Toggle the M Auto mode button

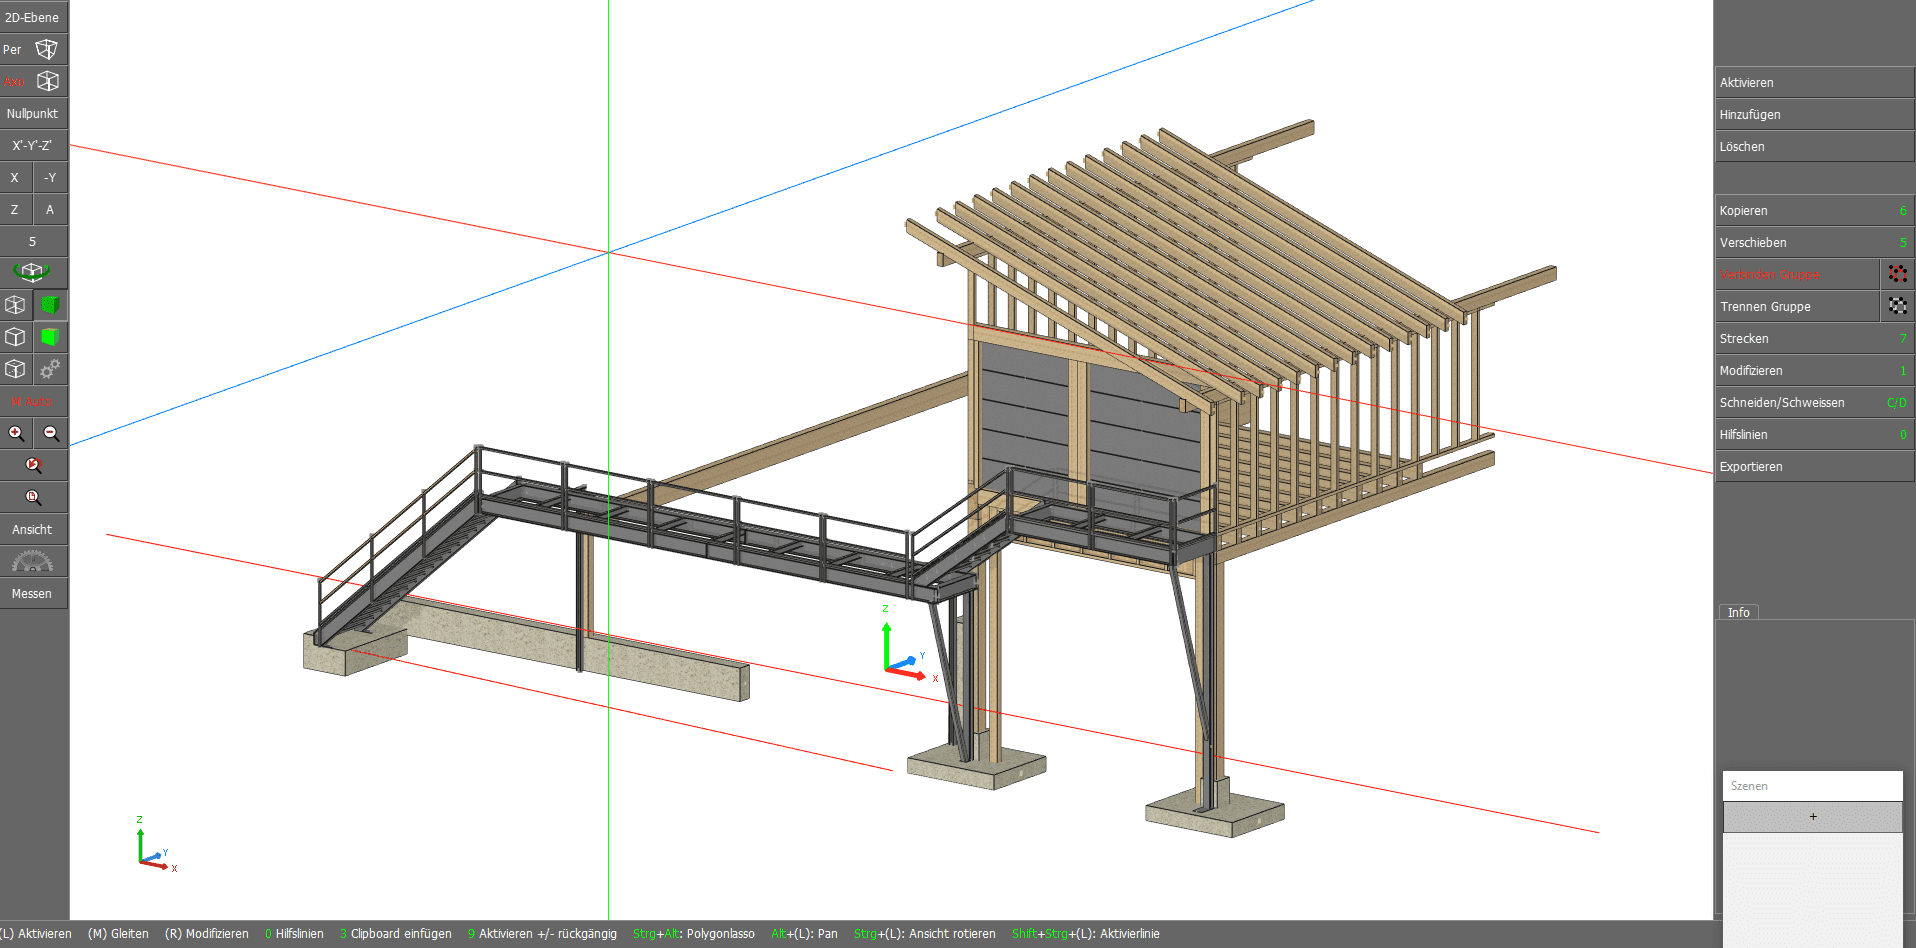(x=32, y=401)
